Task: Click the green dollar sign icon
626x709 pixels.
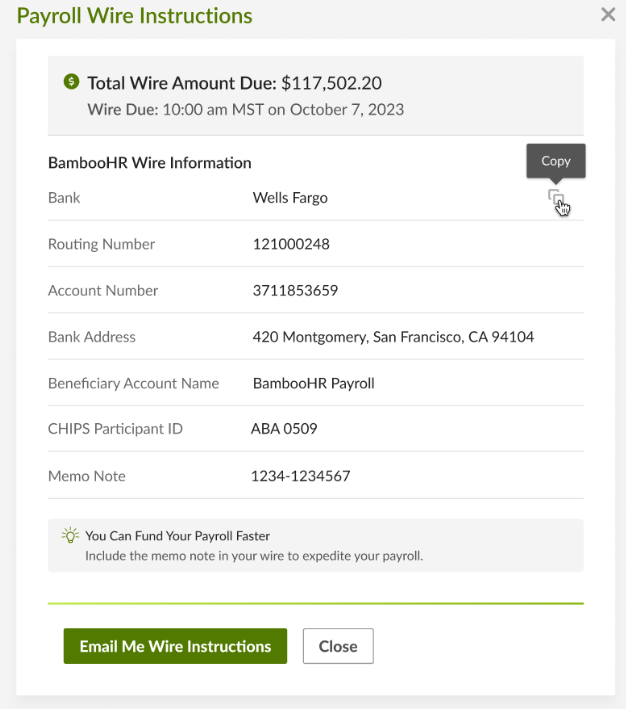Action: [x=71, y=82]
